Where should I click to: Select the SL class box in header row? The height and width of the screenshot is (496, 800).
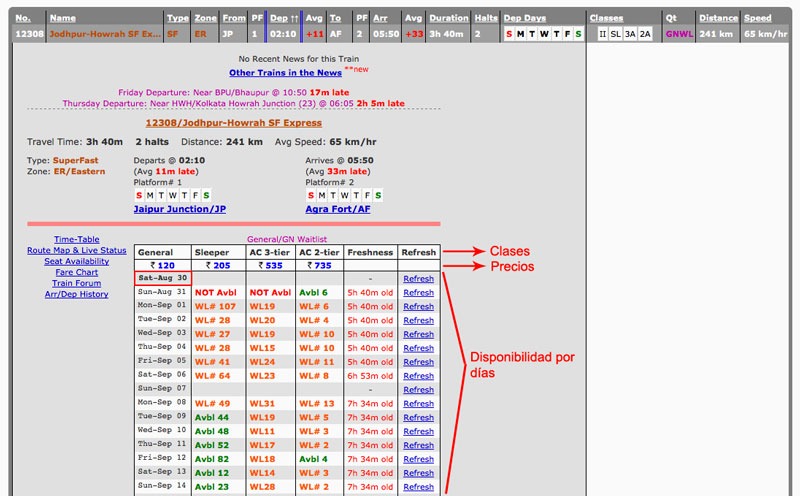616,34
